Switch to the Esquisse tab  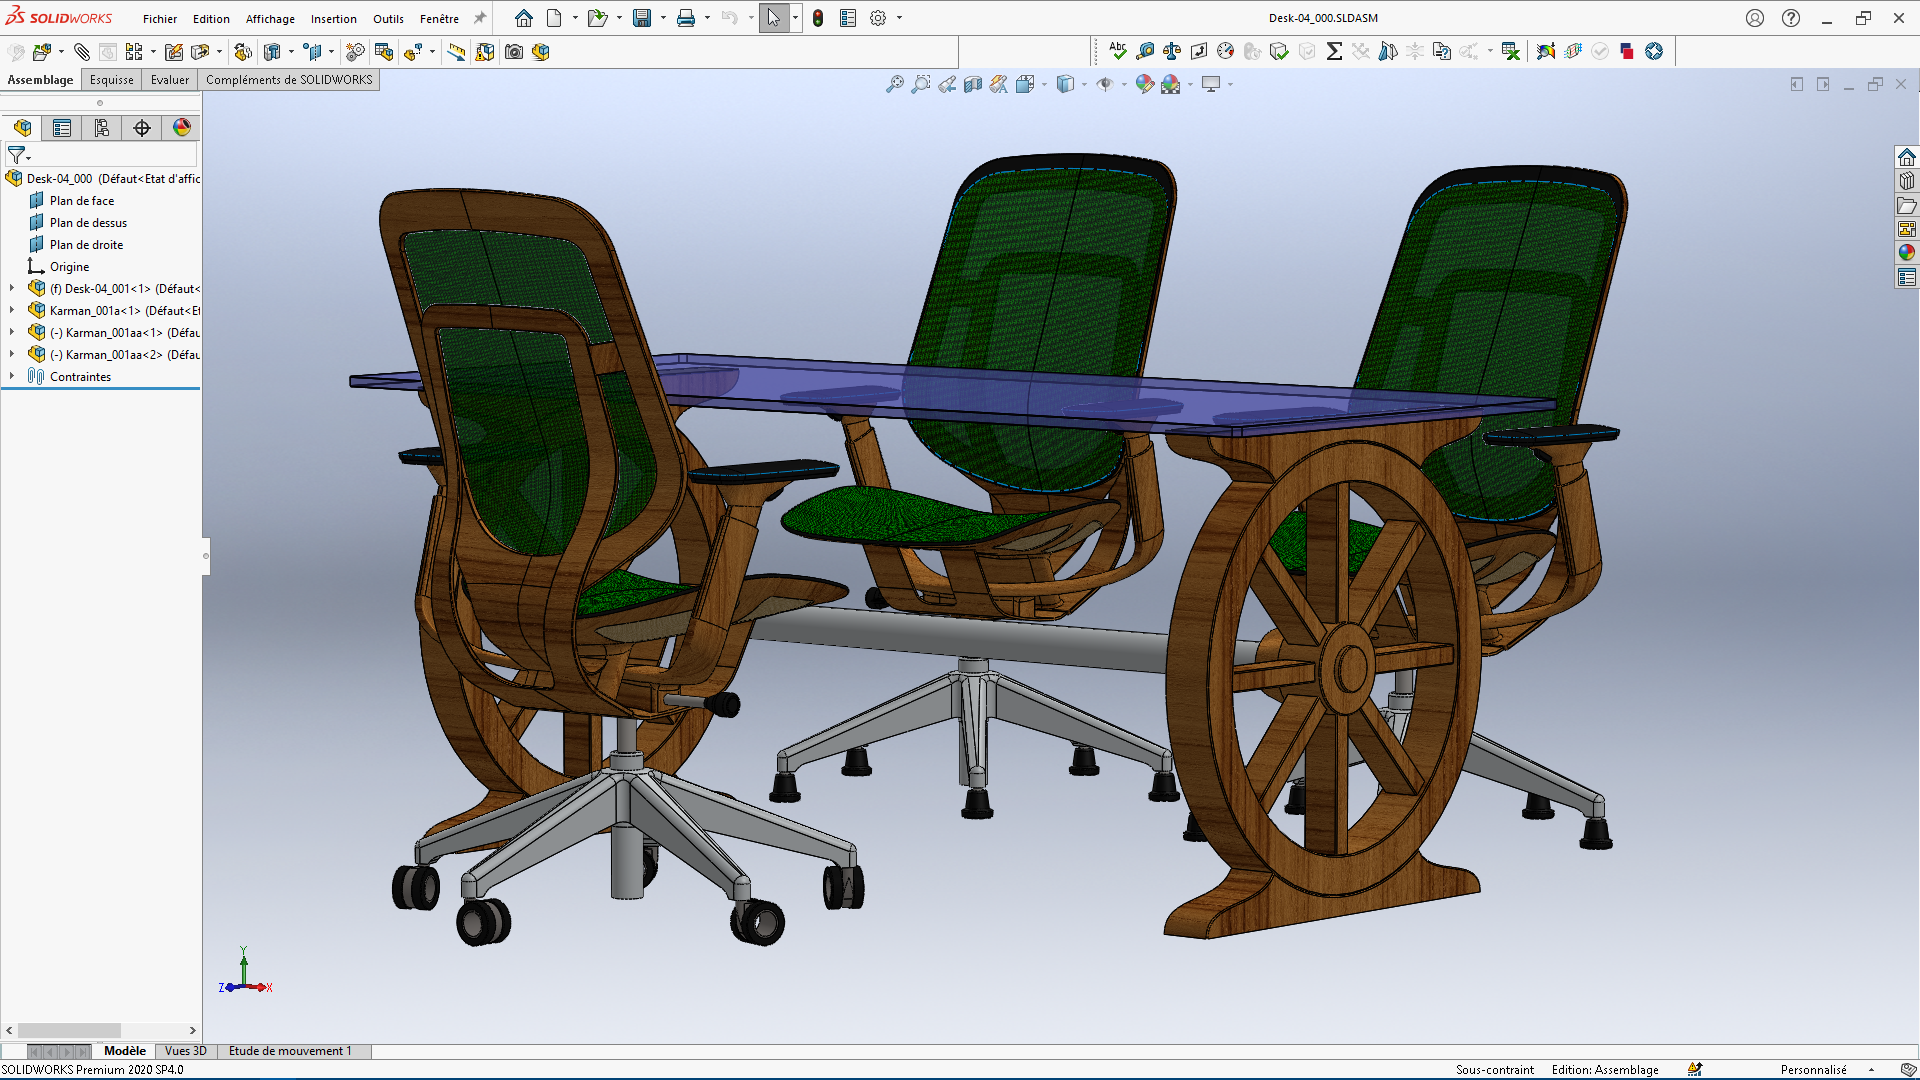(x=111, y=80)
